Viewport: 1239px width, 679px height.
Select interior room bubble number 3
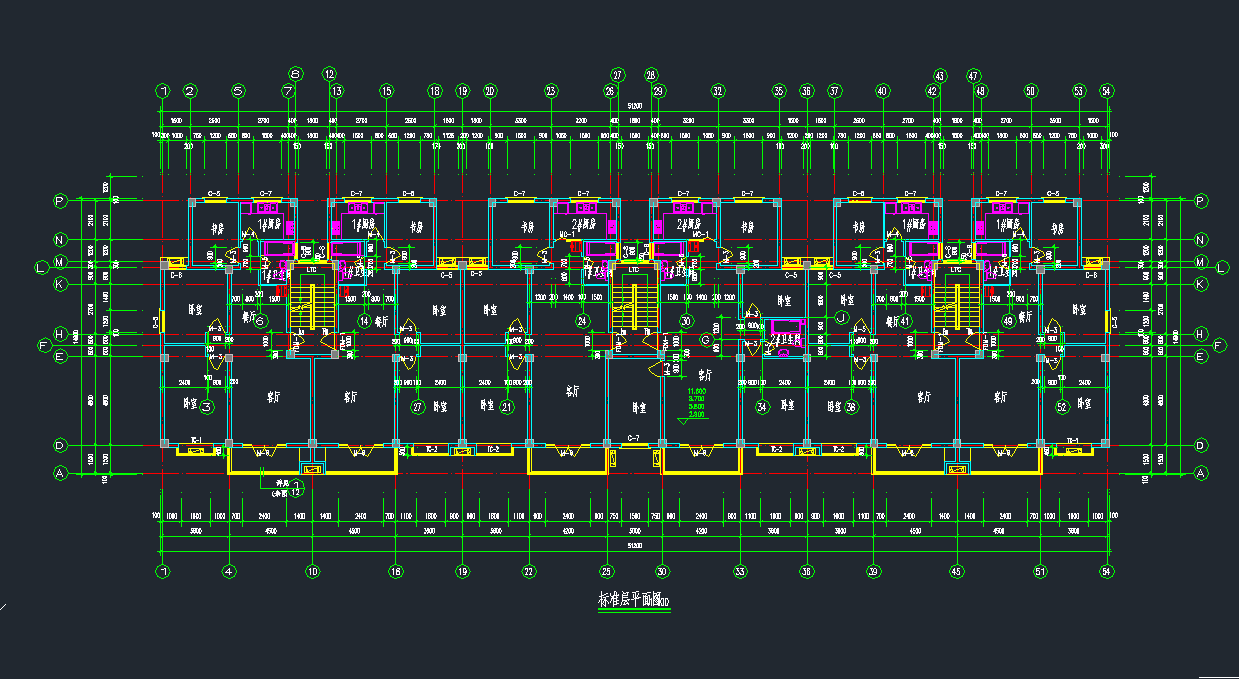click(206, 407)
